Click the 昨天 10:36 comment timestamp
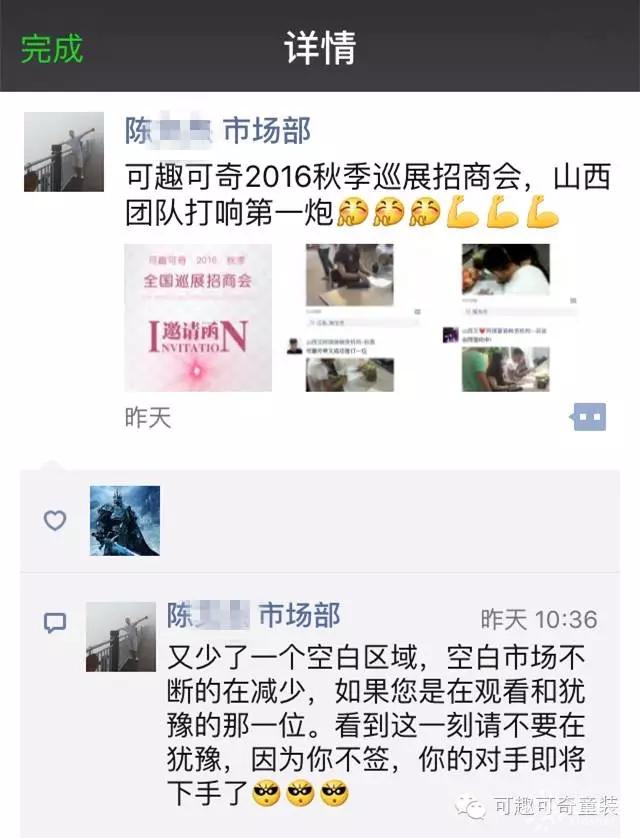 [539, 620]
